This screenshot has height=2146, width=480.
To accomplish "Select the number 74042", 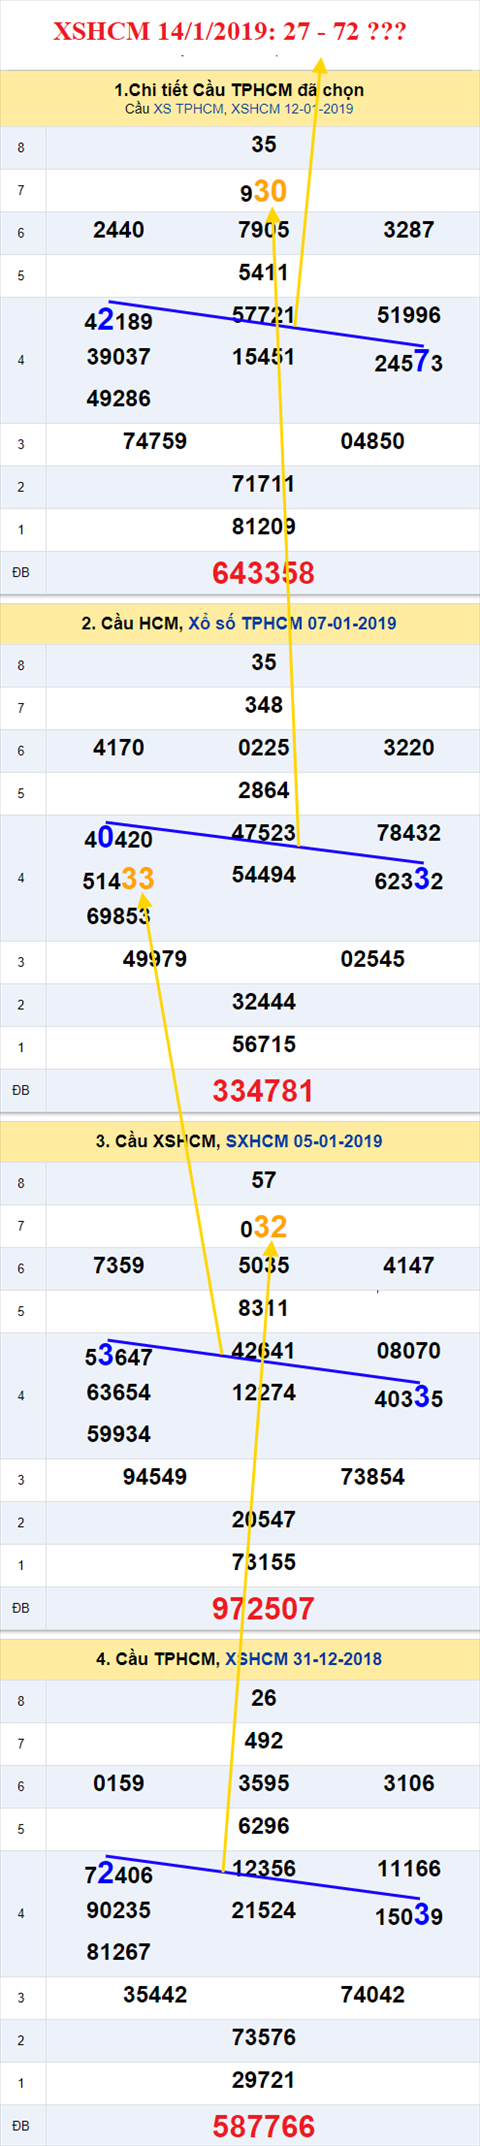I will pos(373,1995).
